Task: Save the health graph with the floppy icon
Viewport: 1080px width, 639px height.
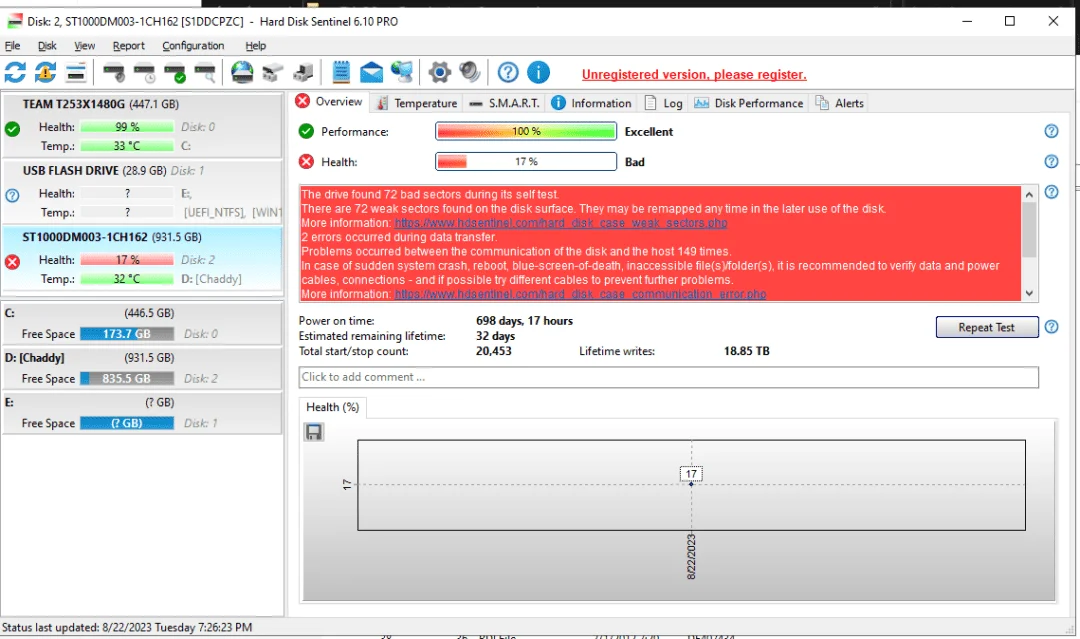Action: coord(314,432)
